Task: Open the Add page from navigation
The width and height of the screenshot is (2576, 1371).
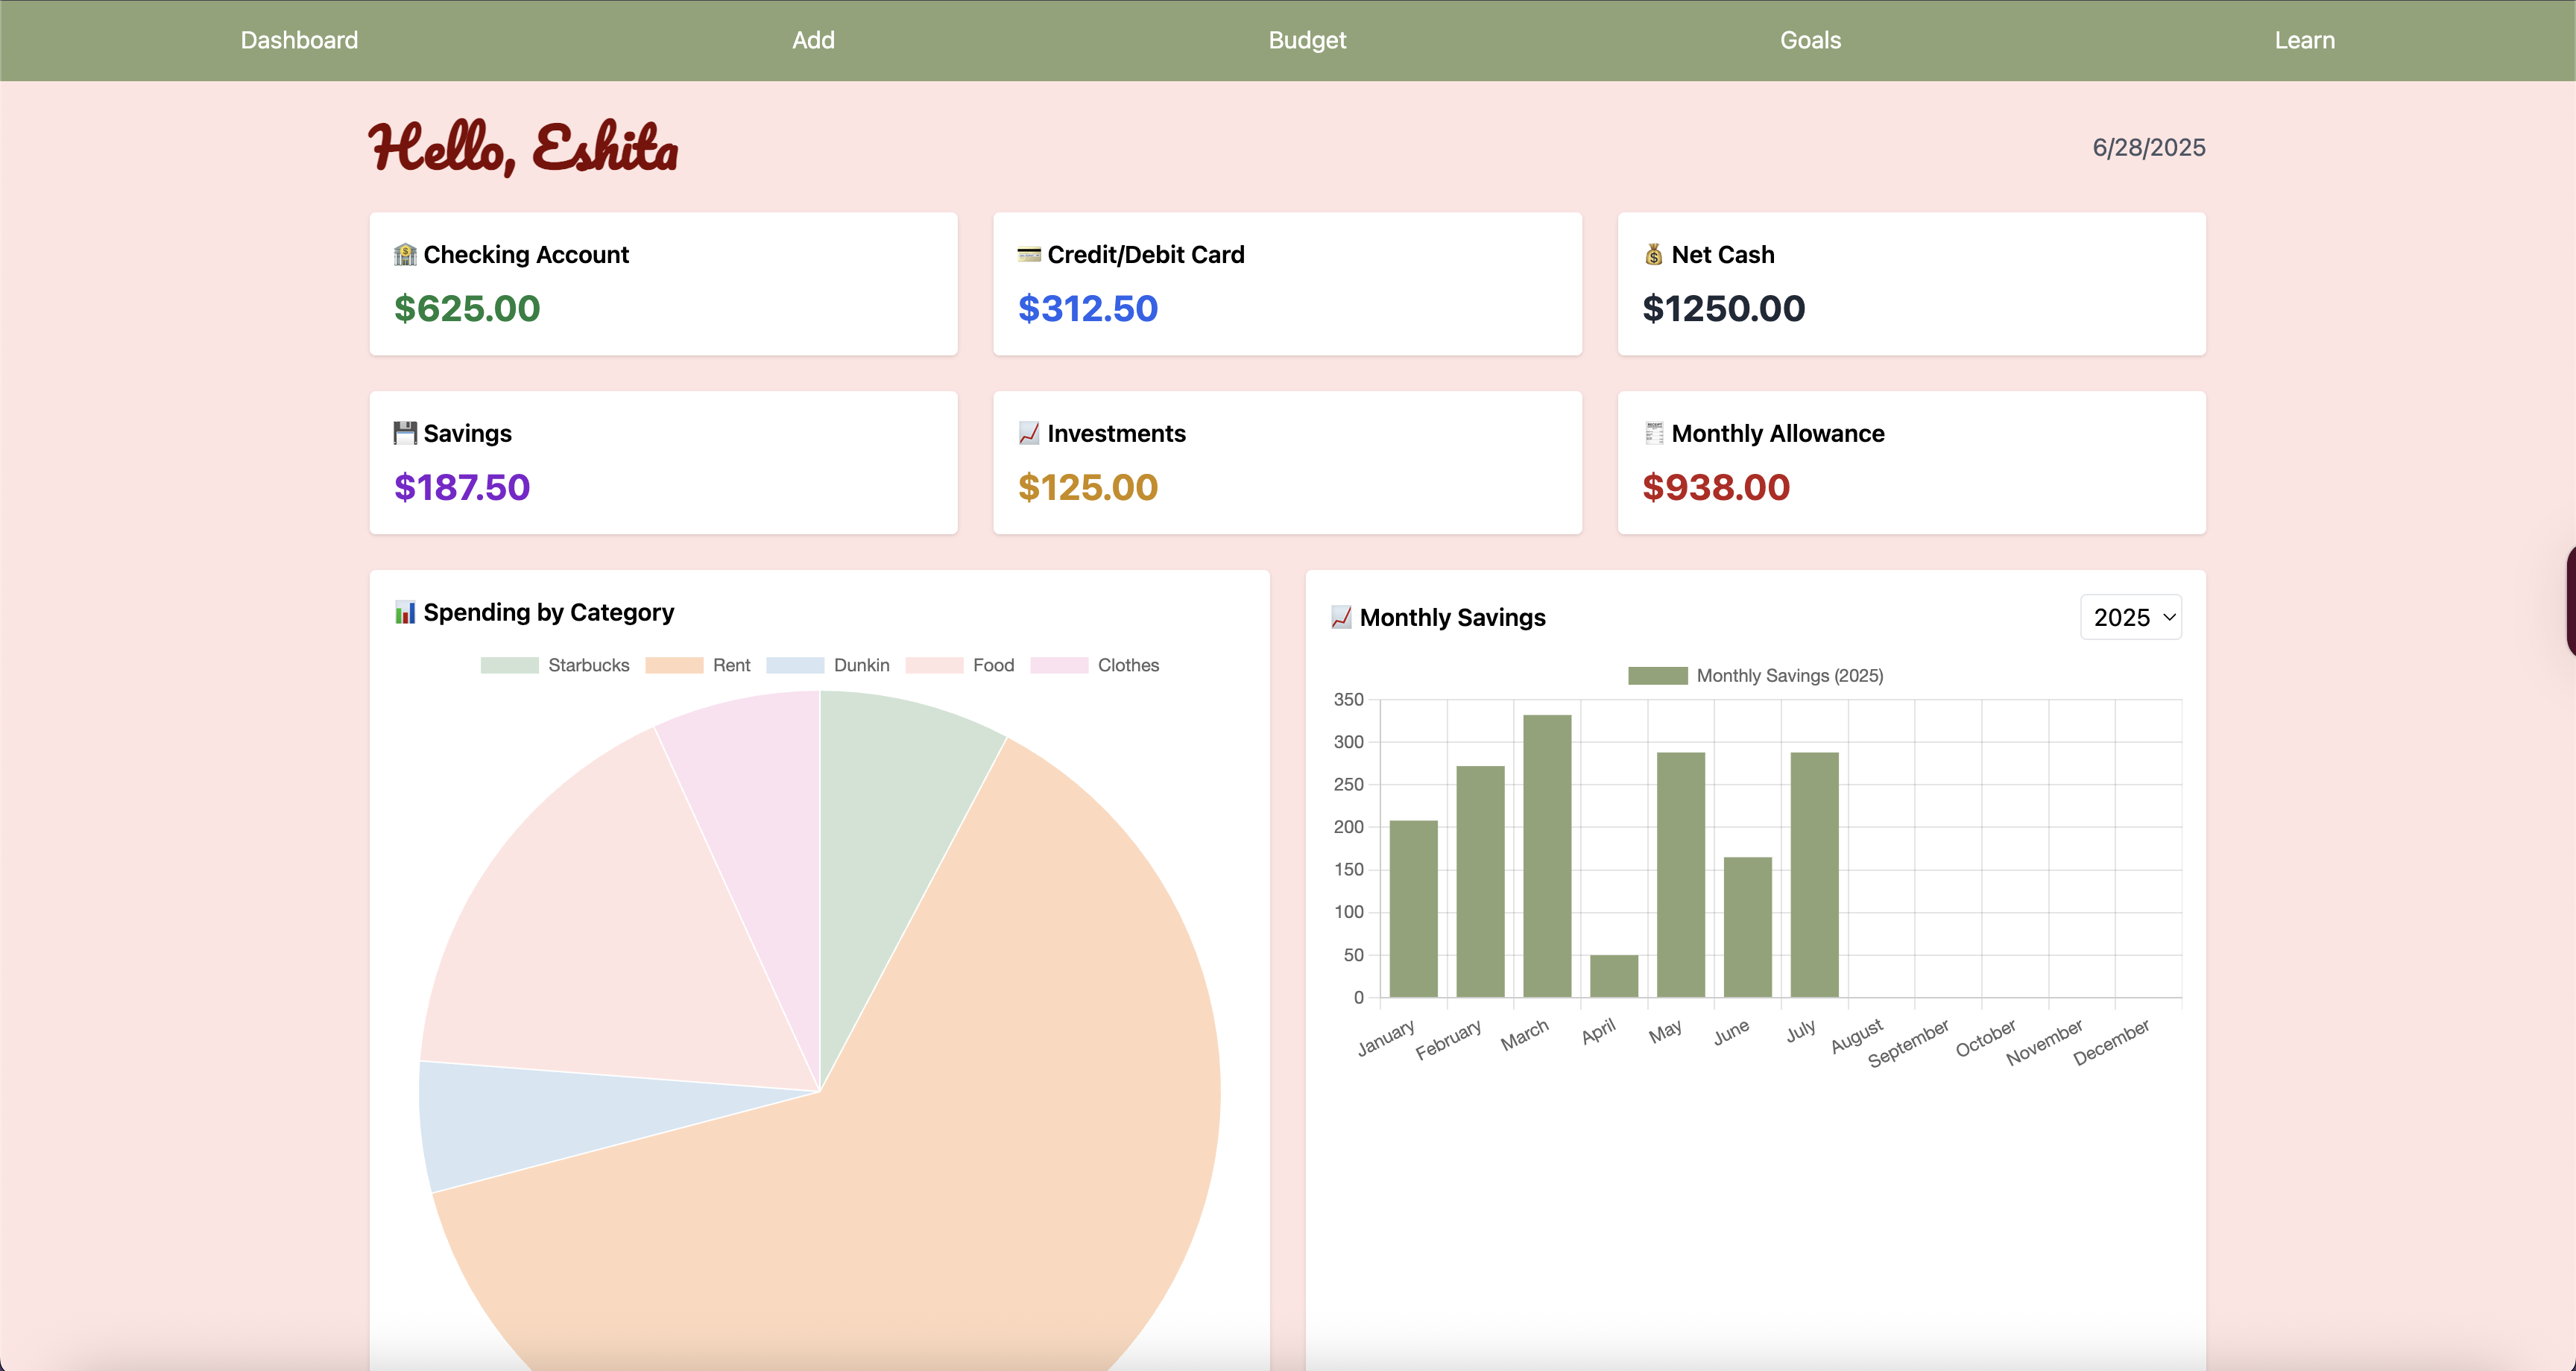Action: [813, 40]
